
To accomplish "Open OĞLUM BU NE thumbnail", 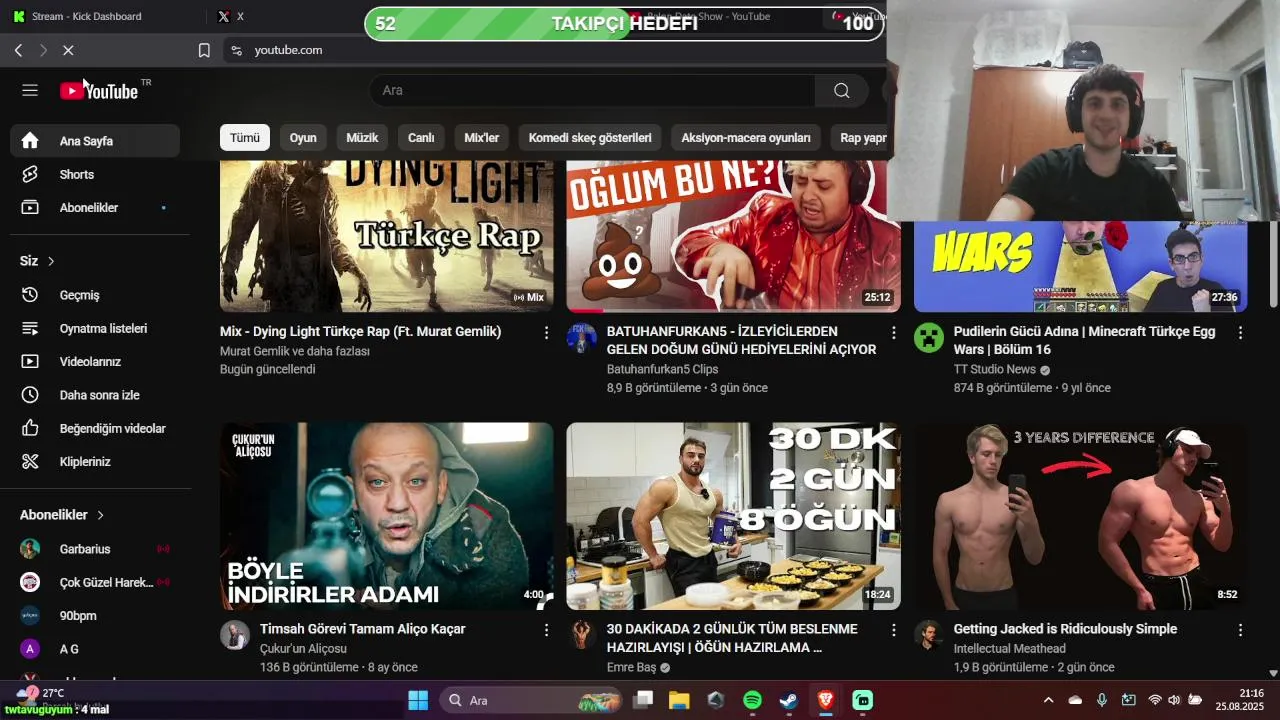I will click(733, 237).
